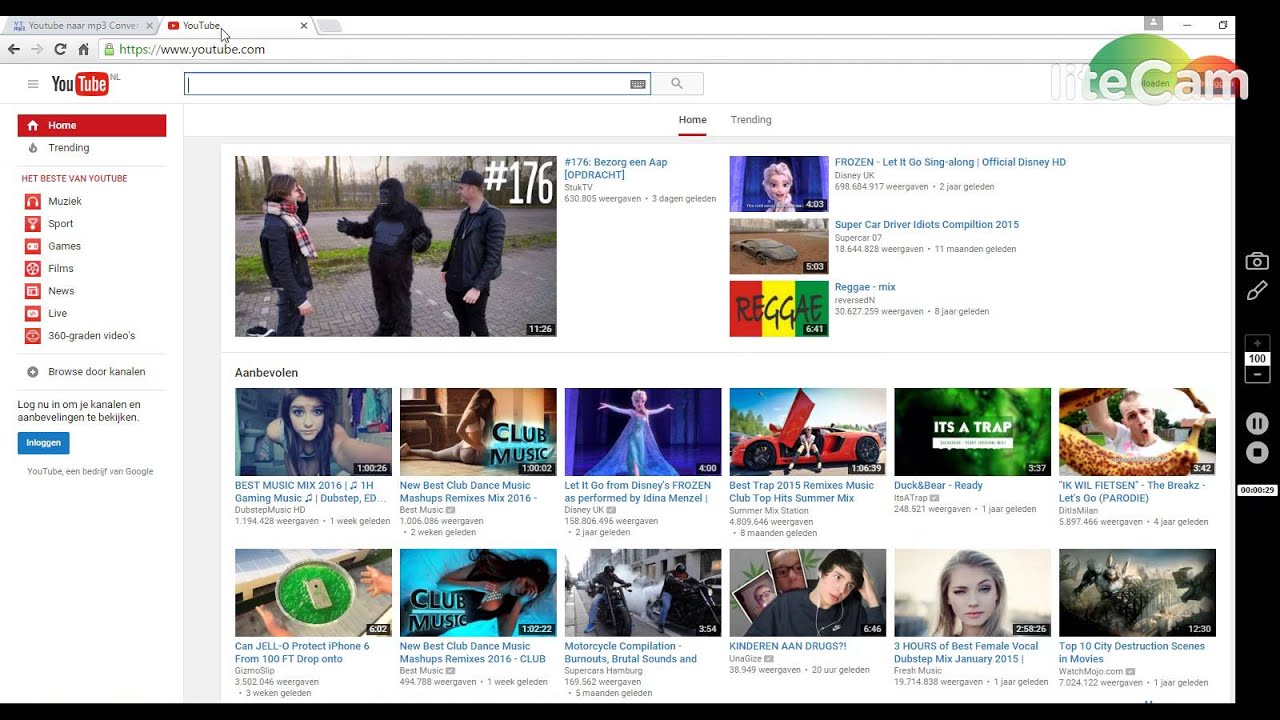Open Let It Go from Disney's FROZEN thumbnail
This screenshot has height=720, width=1280.
(x=643, y=432)
